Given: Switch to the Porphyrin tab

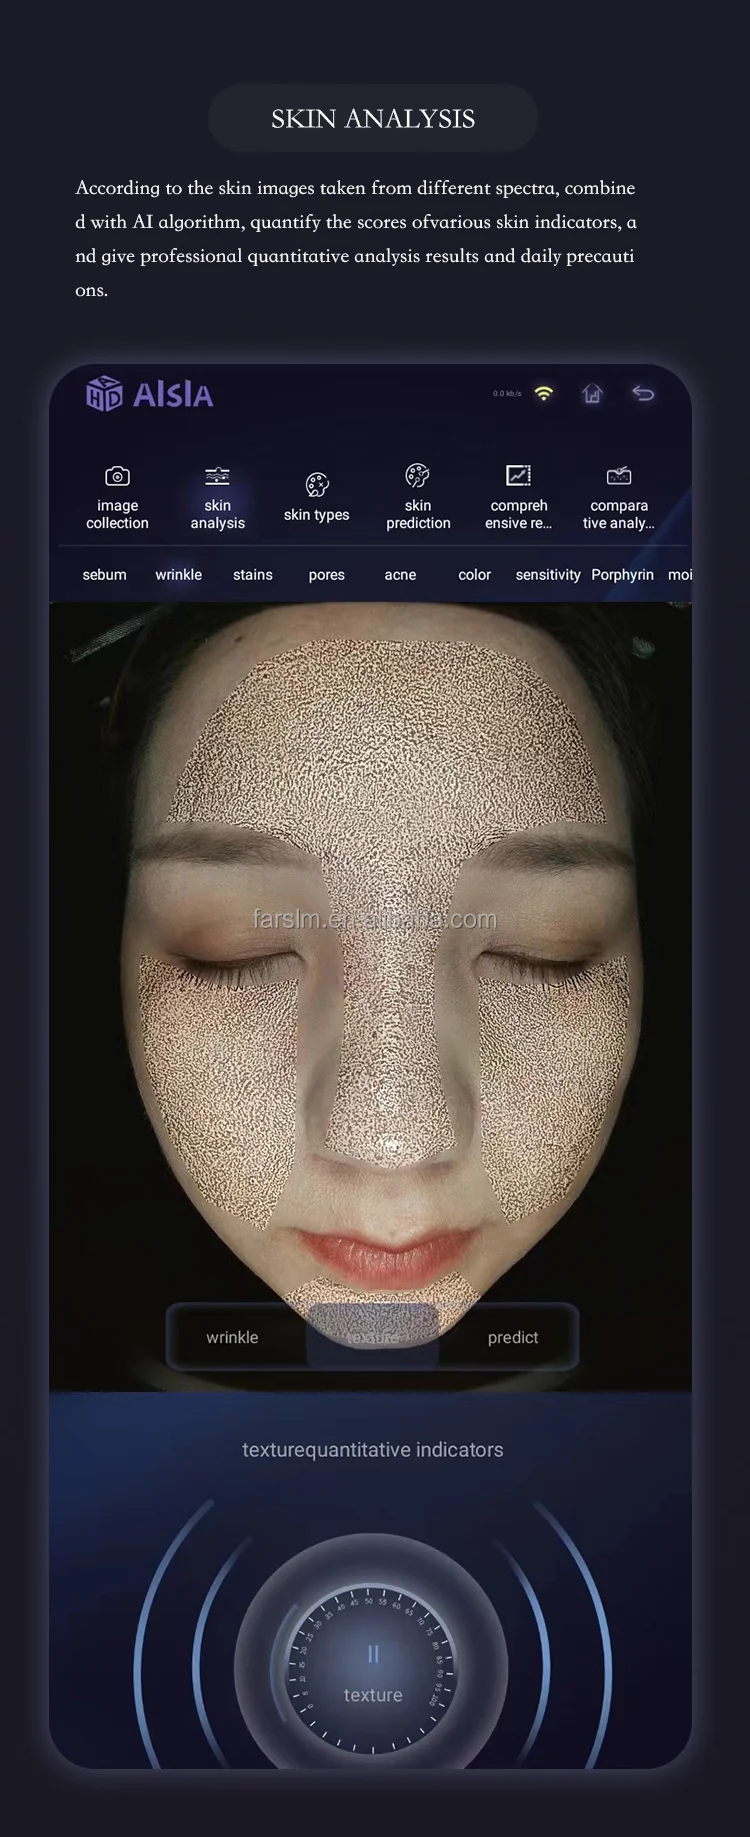Looking at the screenshot, I should tap(622, 575).
